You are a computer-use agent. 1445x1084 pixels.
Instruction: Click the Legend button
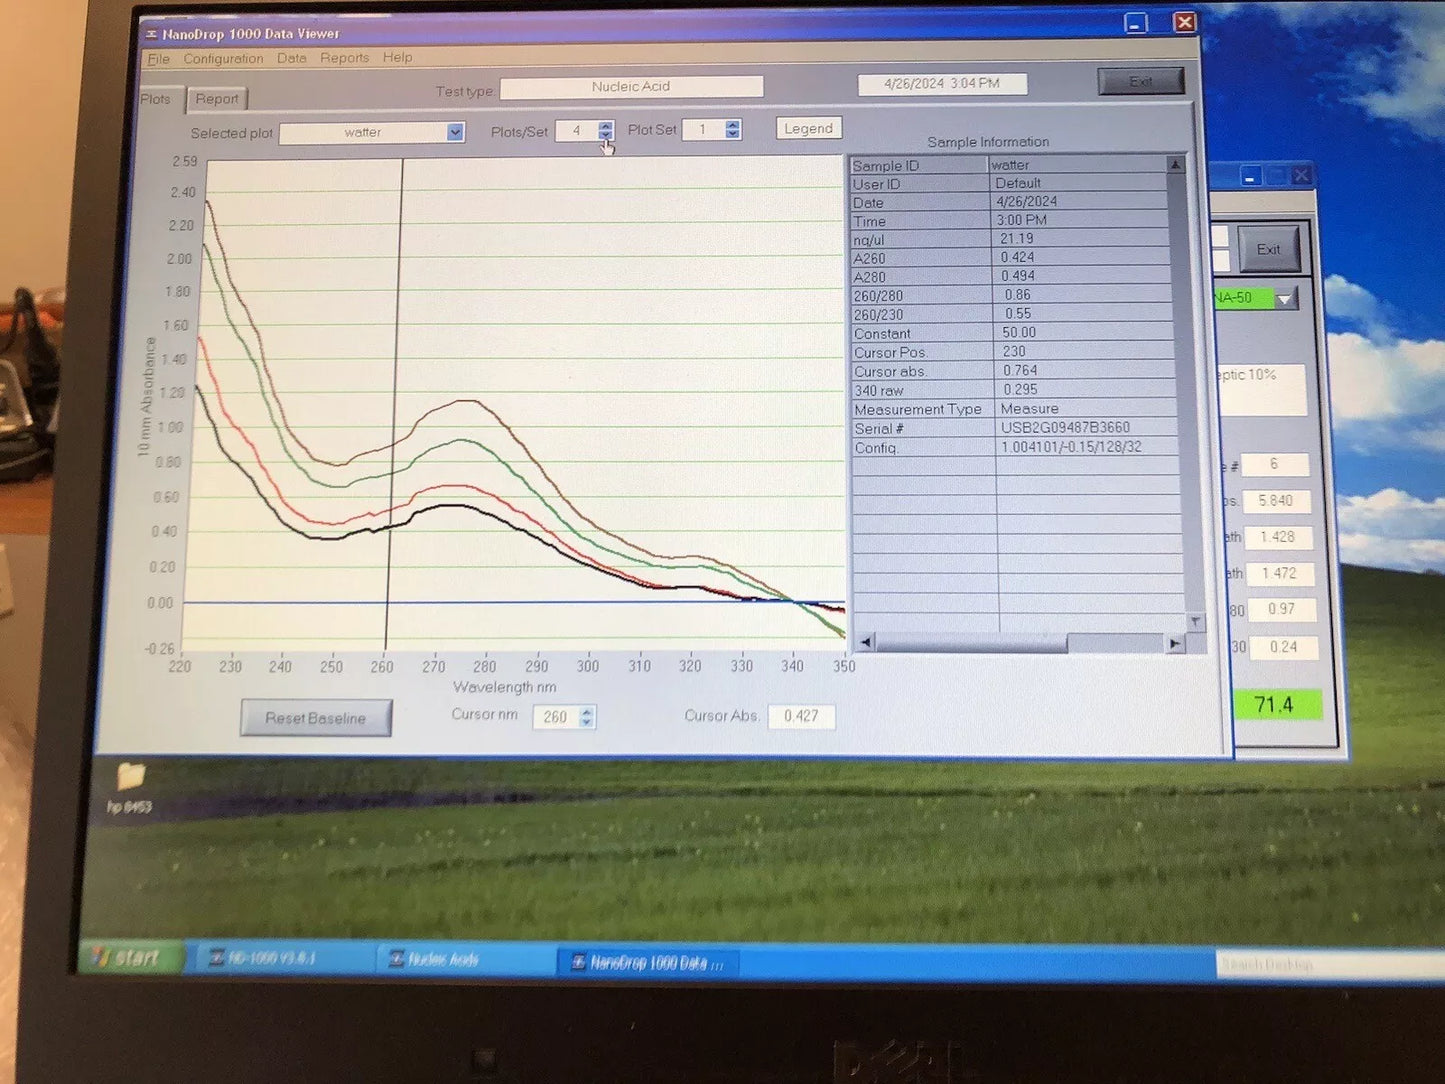[x=808, y=128]
